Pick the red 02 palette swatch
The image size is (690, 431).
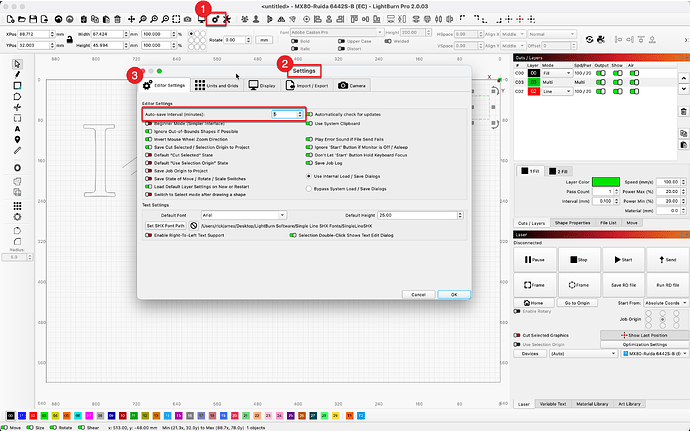click(33, 416)
